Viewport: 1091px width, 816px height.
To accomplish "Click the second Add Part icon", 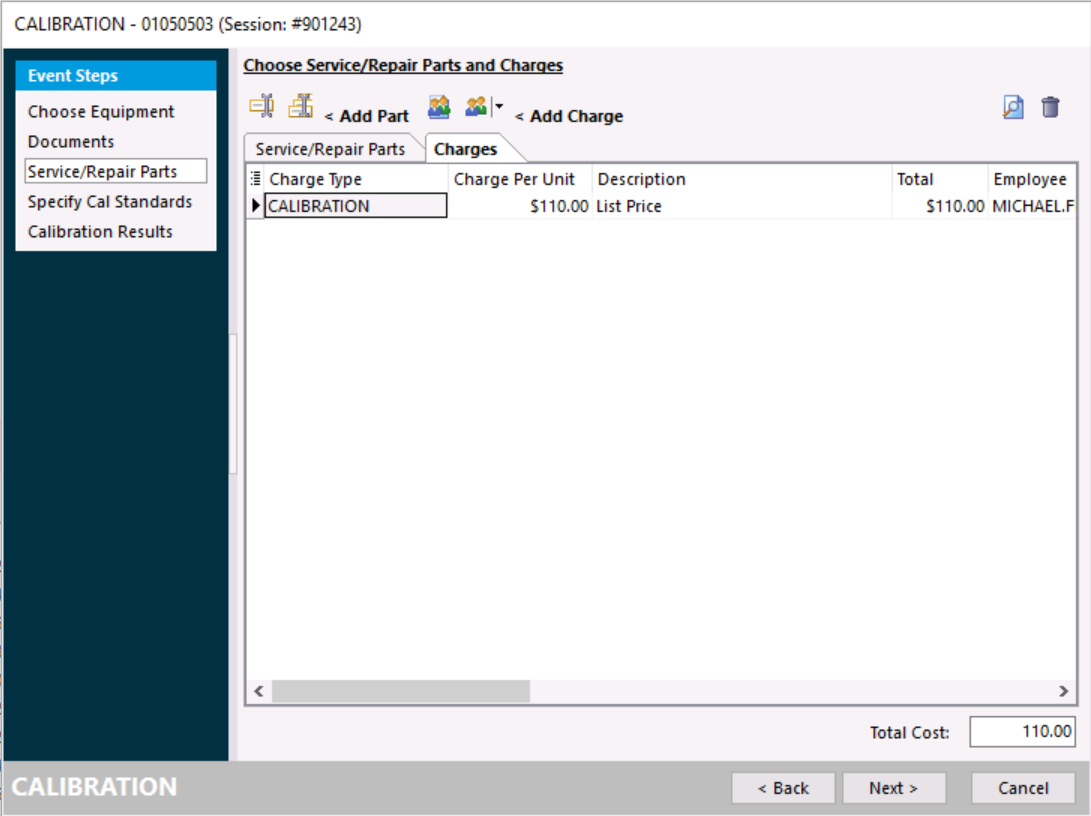I will click(300, 106).
